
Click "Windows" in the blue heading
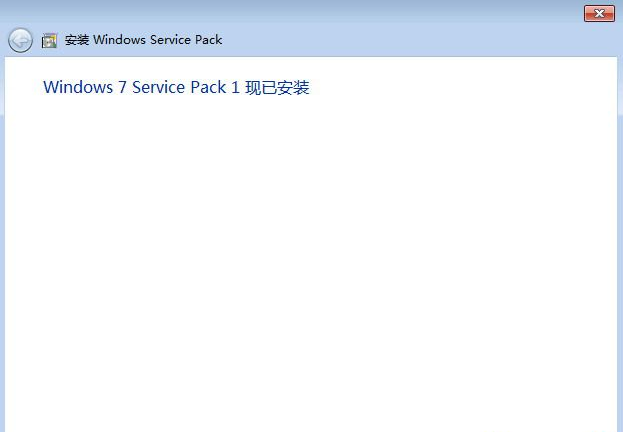pos(78,88)
